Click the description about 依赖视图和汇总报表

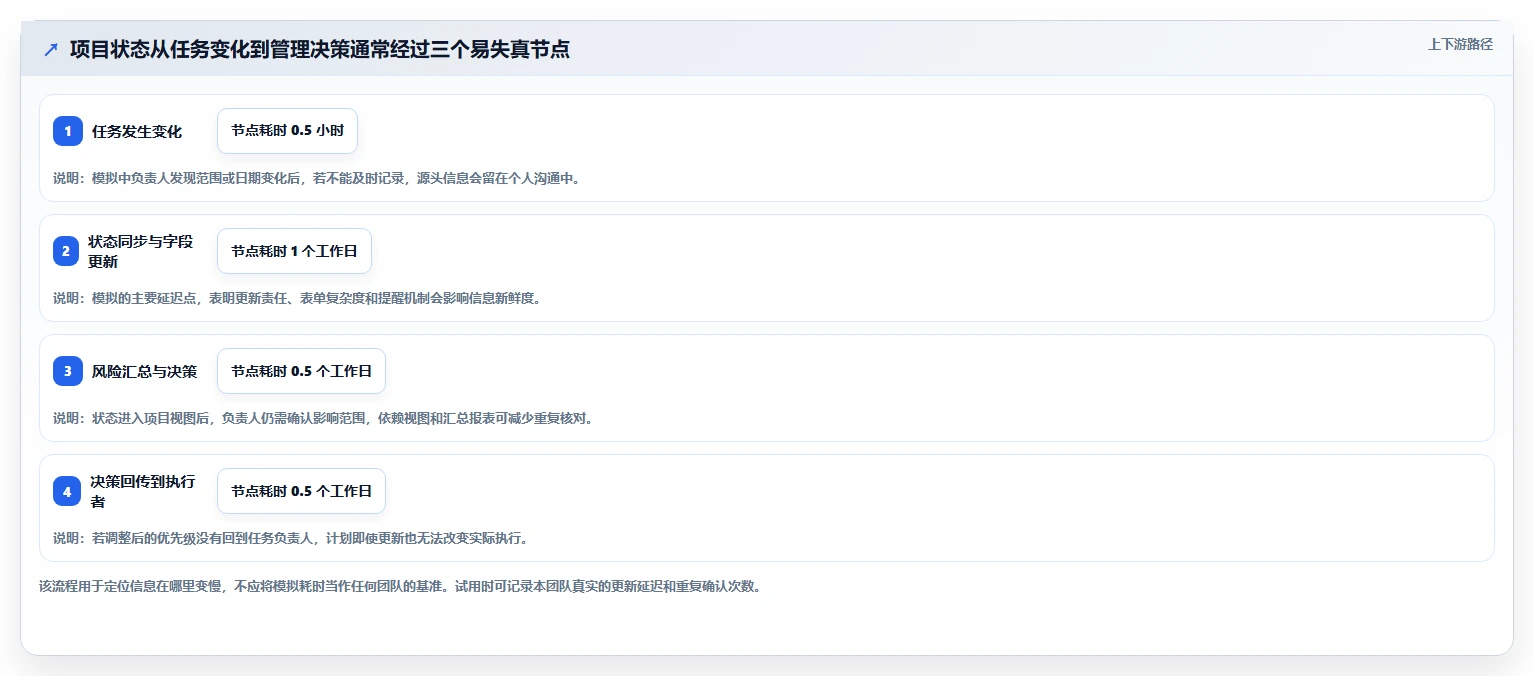click(x=323, y=418)
